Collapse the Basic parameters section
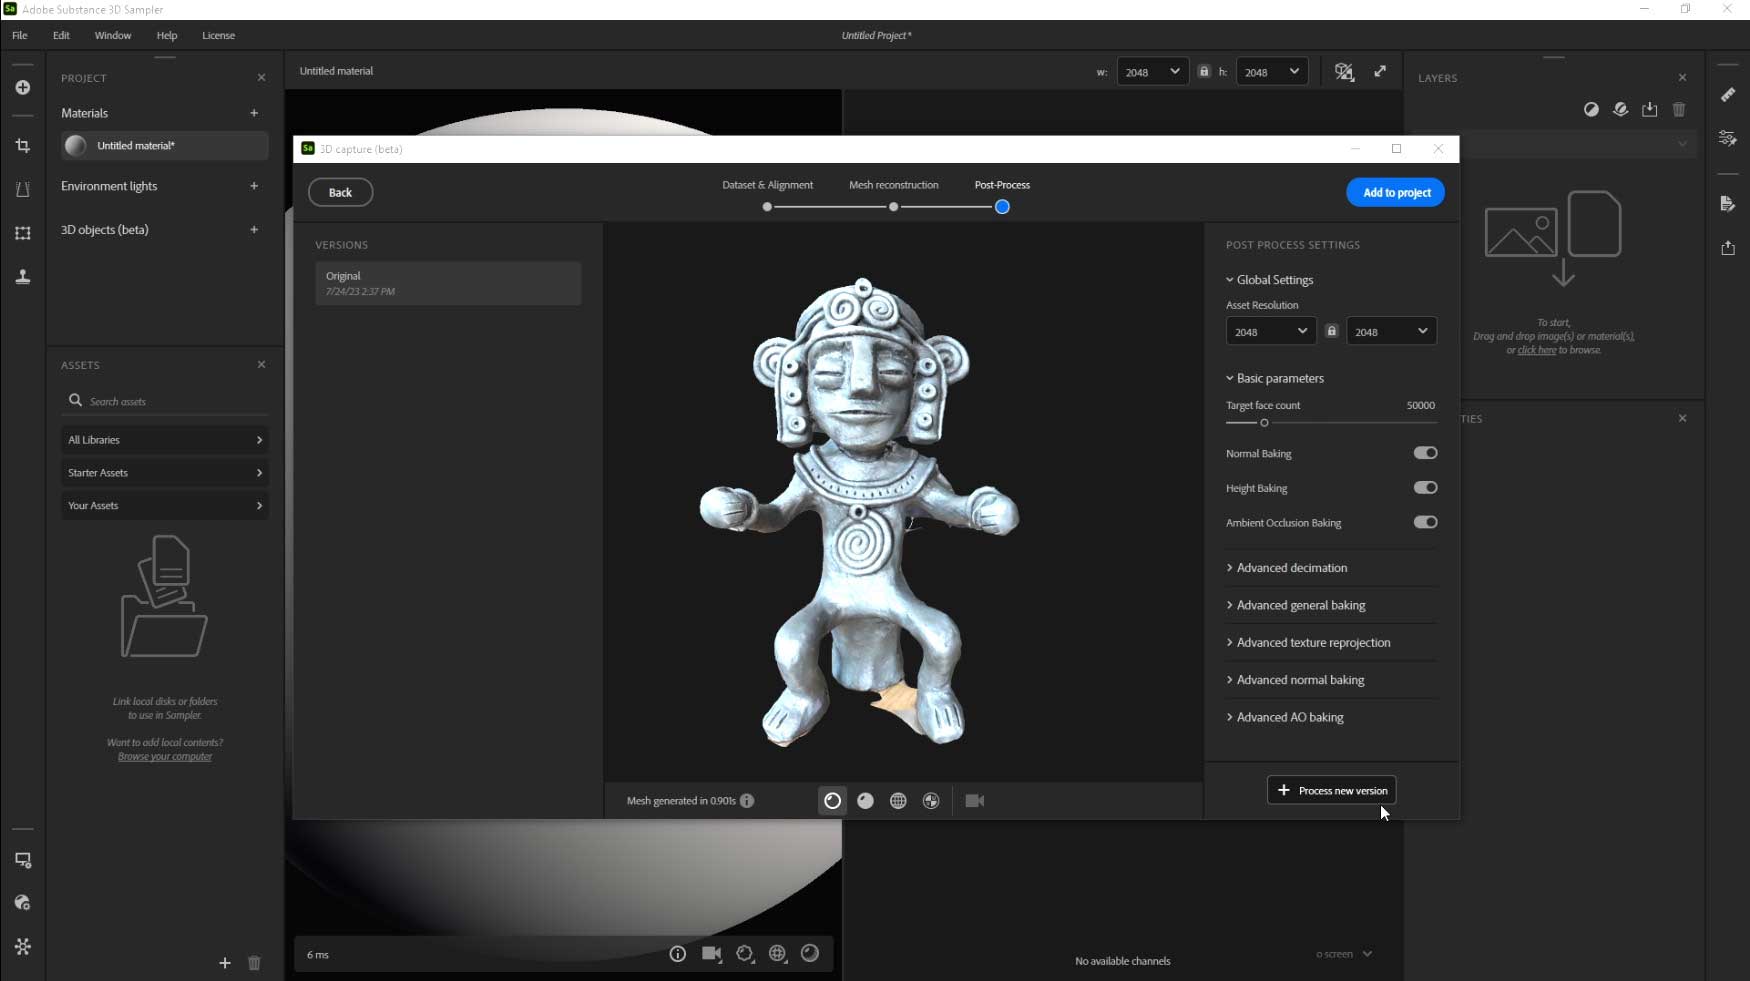The width and height of the screenshot is (1750, 981). click(x=1275, y=378)
